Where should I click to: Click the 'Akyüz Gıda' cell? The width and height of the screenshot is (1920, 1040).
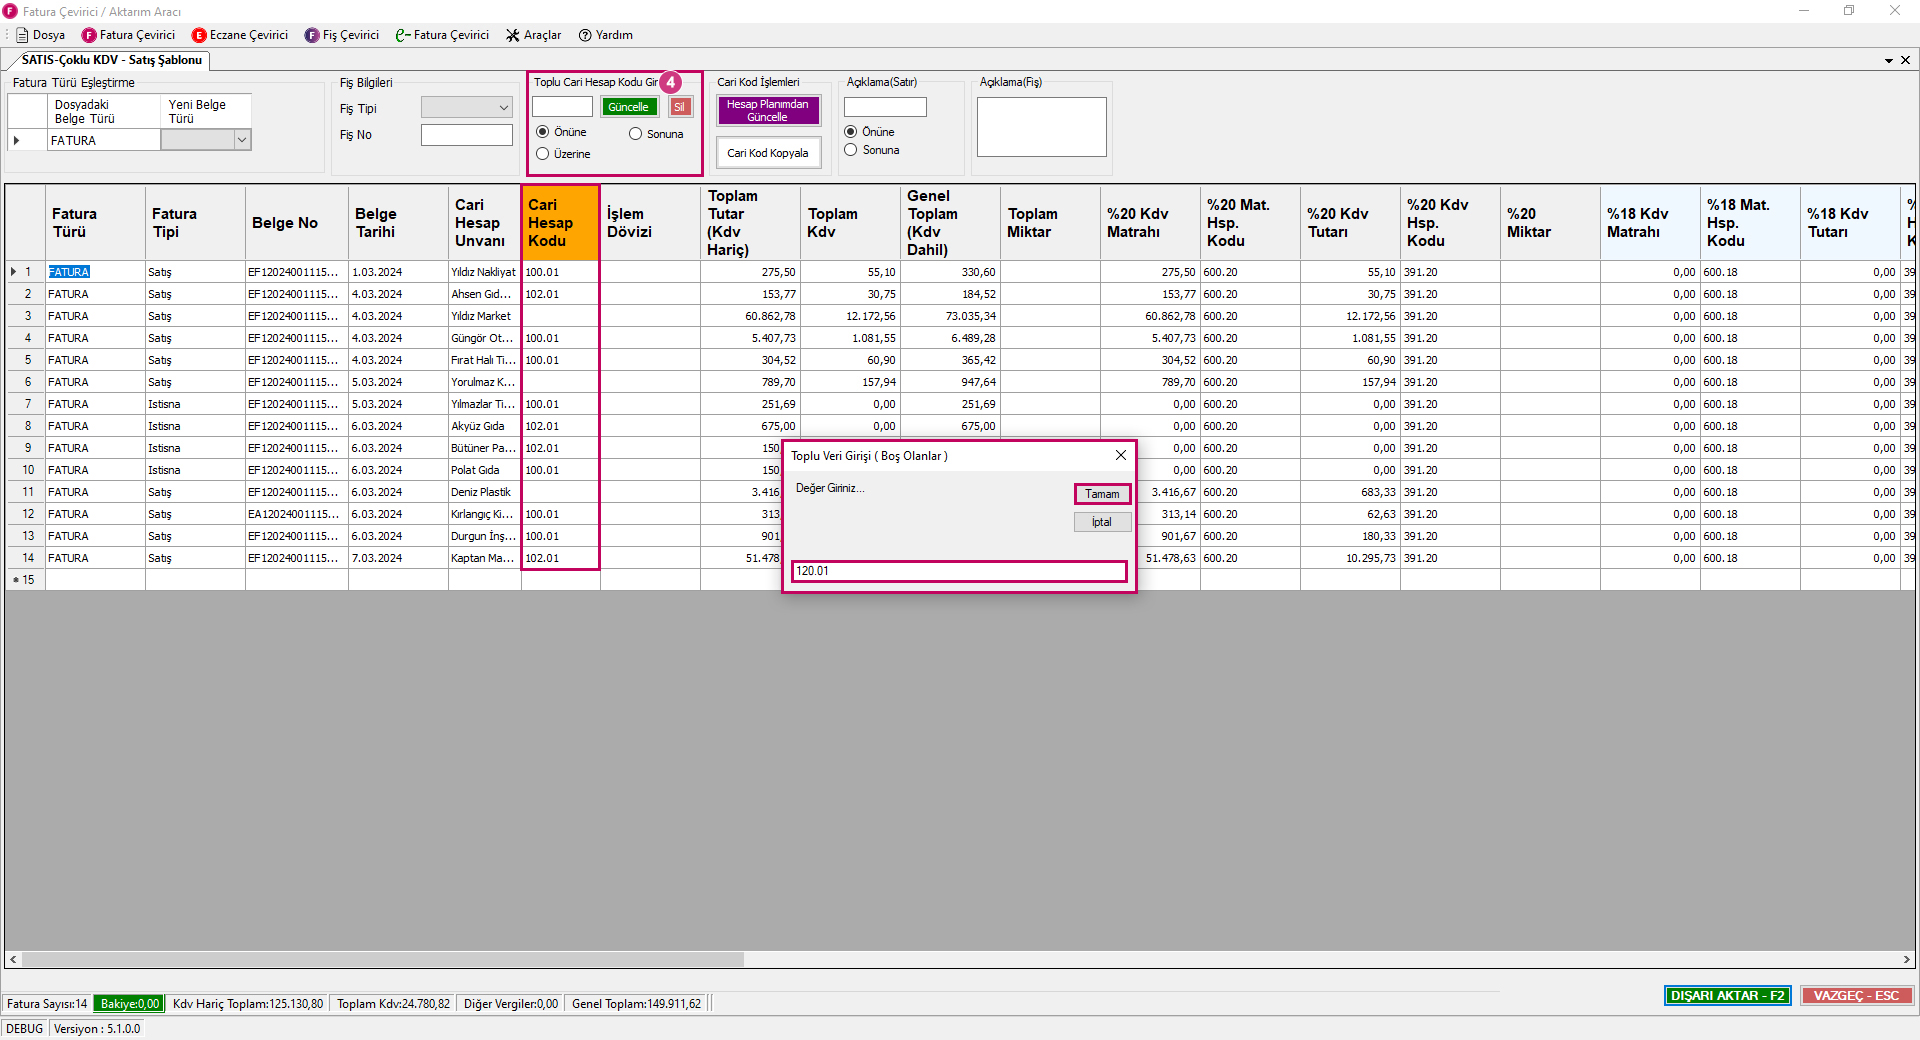(x=484, y=426)
